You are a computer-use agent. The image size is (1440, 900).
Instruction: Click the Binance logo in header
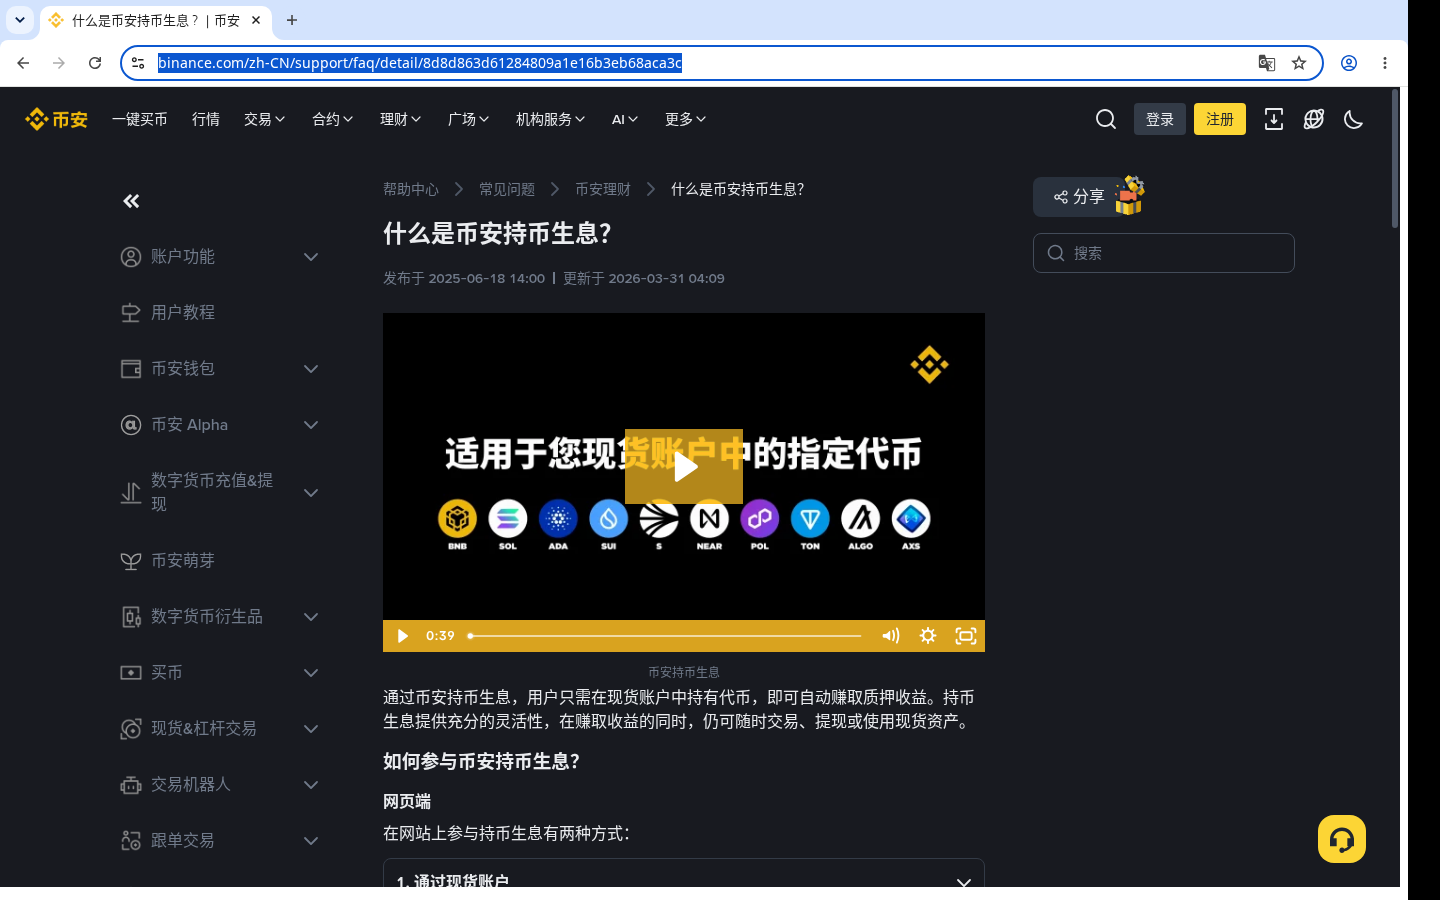pos(57,119)
